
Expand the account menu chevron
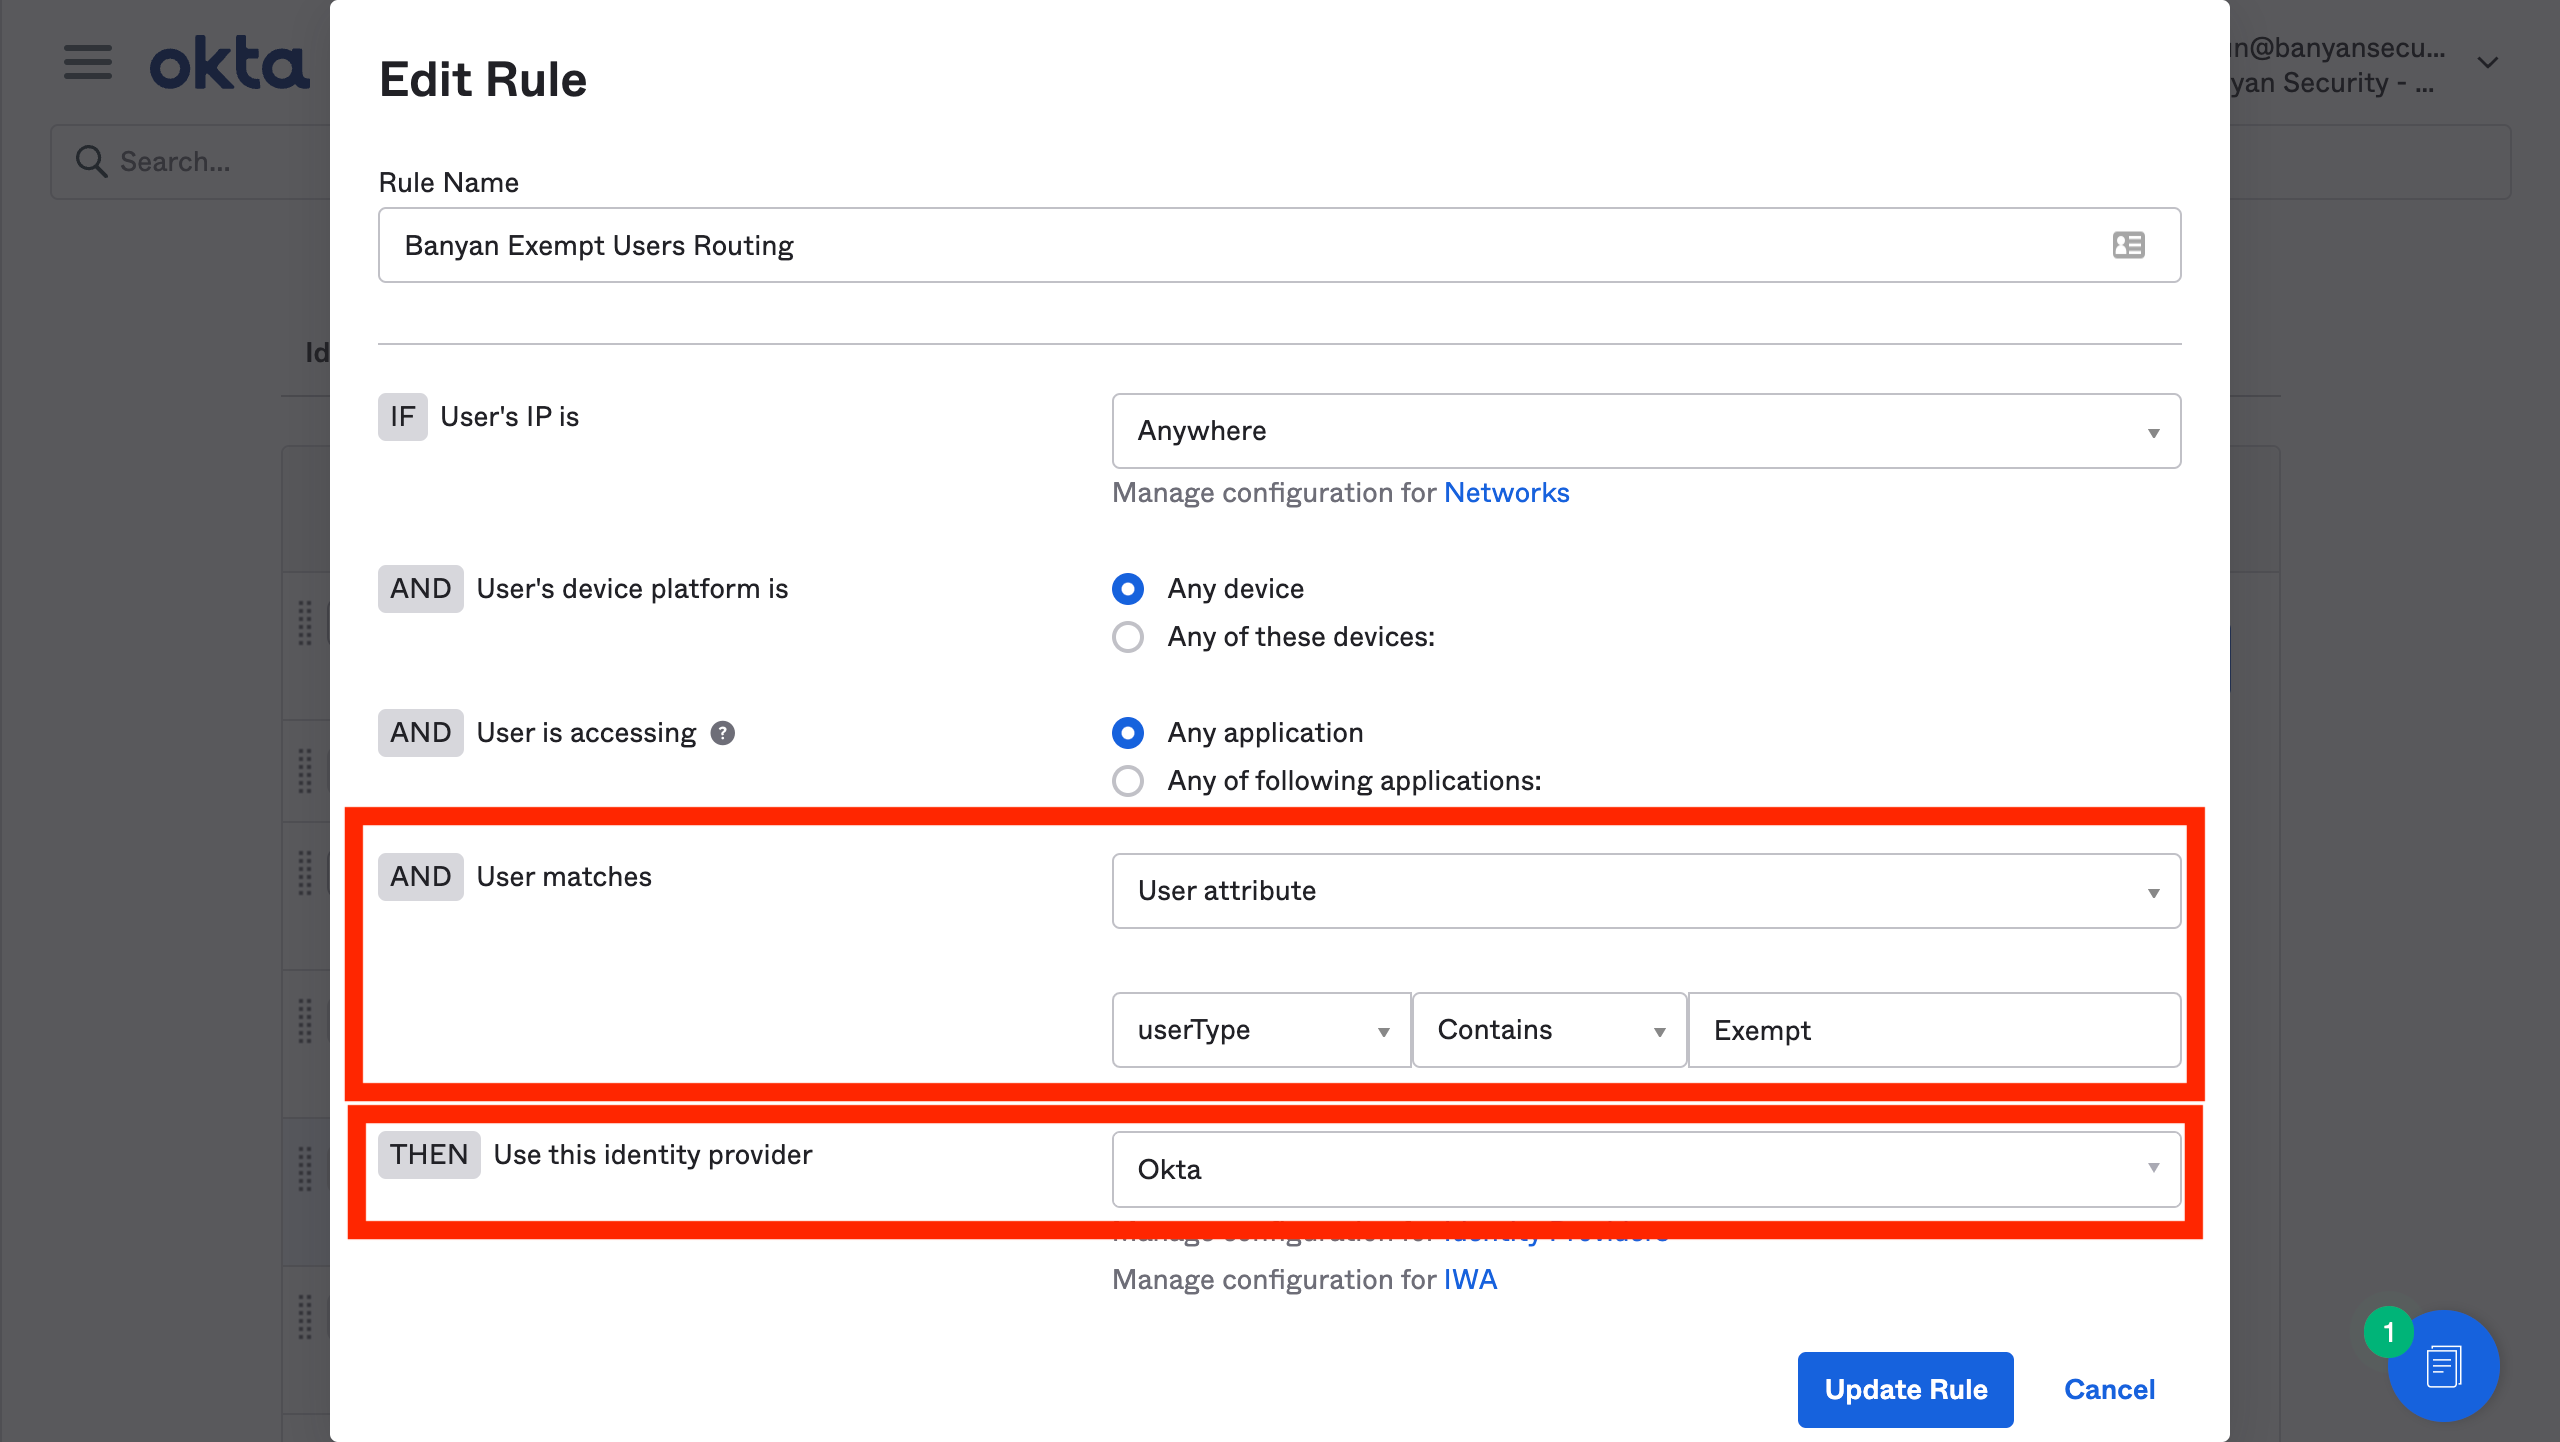2488,62
